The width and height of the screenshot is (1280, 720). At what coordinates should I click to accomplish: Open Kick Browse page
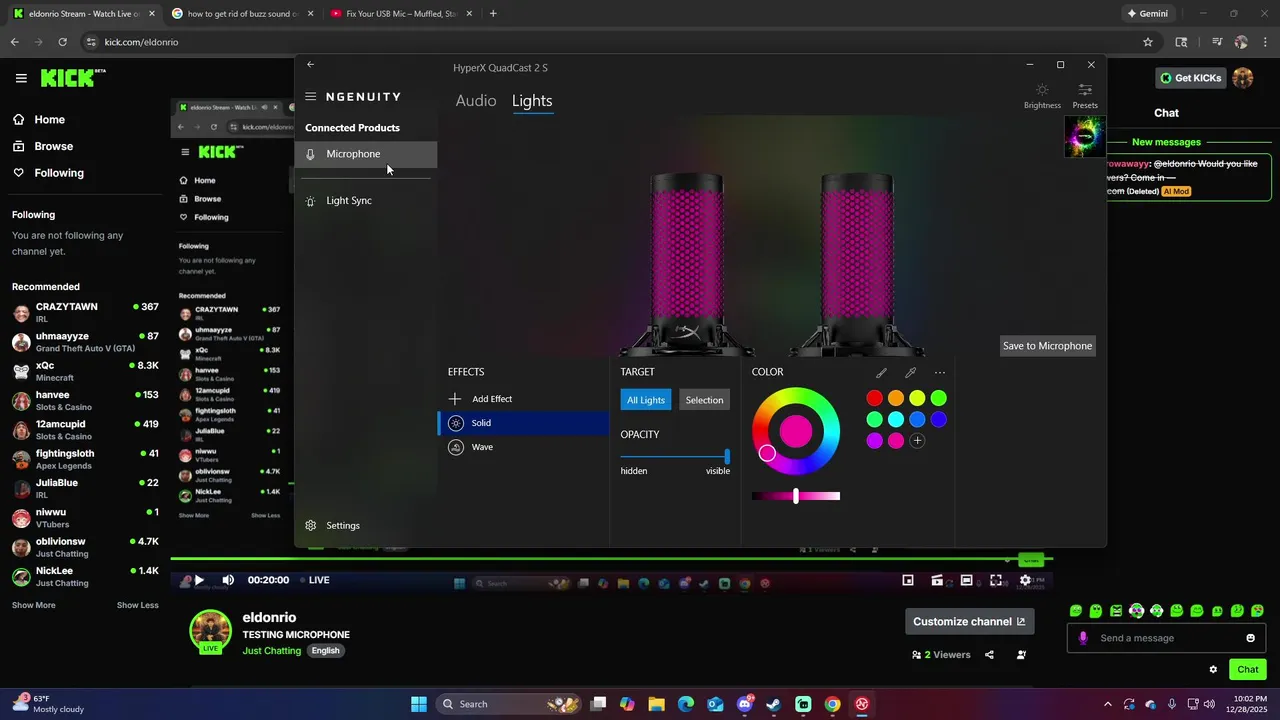point(44,146)
